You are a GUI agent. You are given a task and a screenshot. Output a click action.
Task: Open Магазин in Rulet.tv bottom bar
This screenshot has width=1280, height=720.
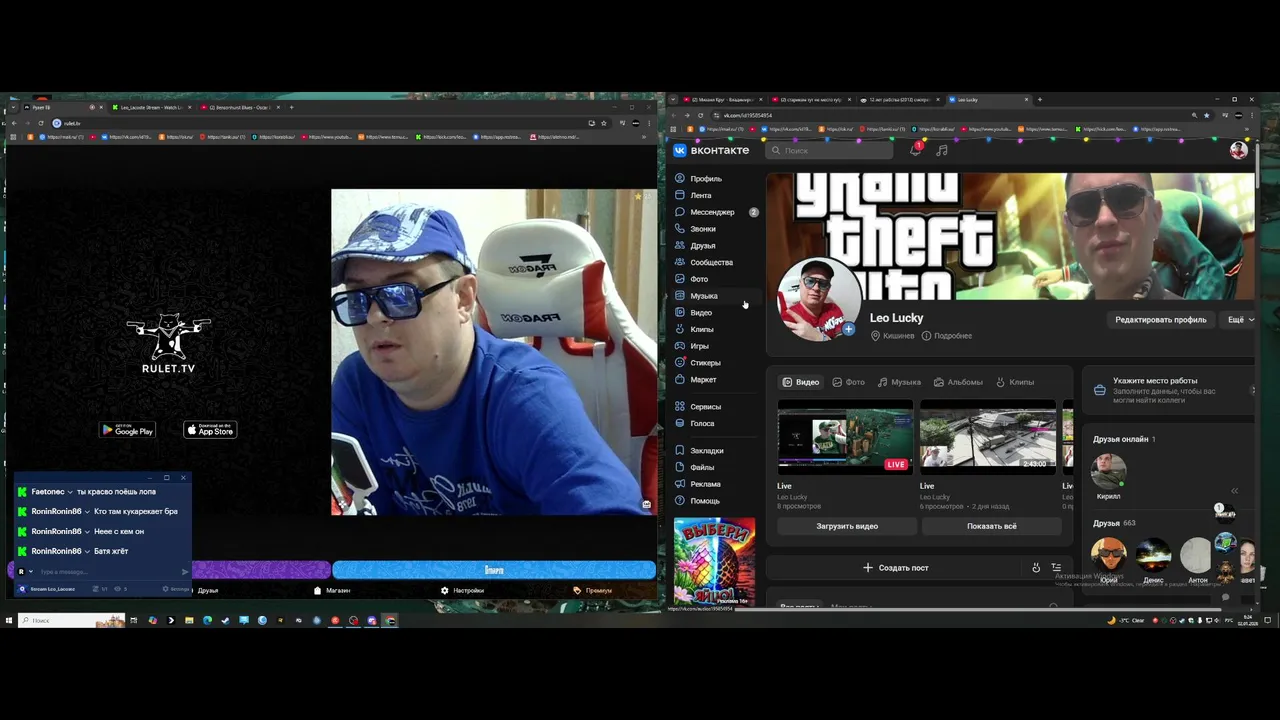pyautogui.click(x=332, y=591)
